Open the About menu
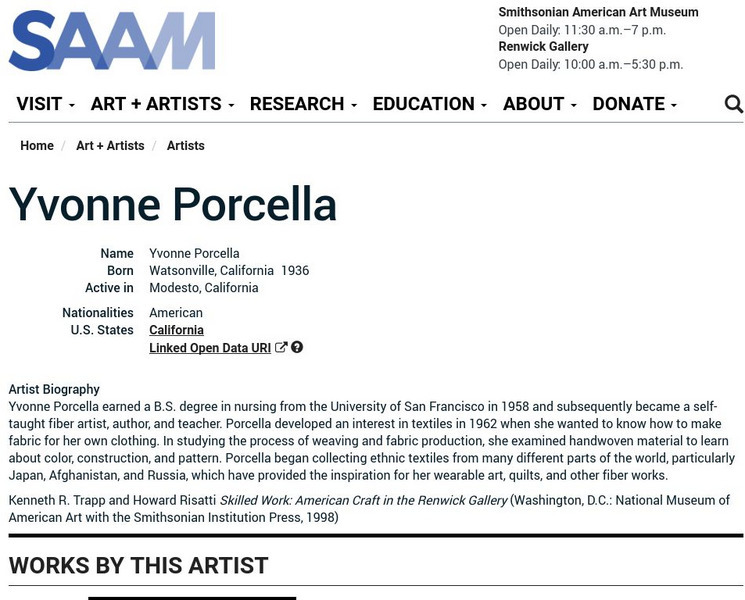Image resolution: width=745 pixels, height=600 pixels. click(x=539, y=104)
